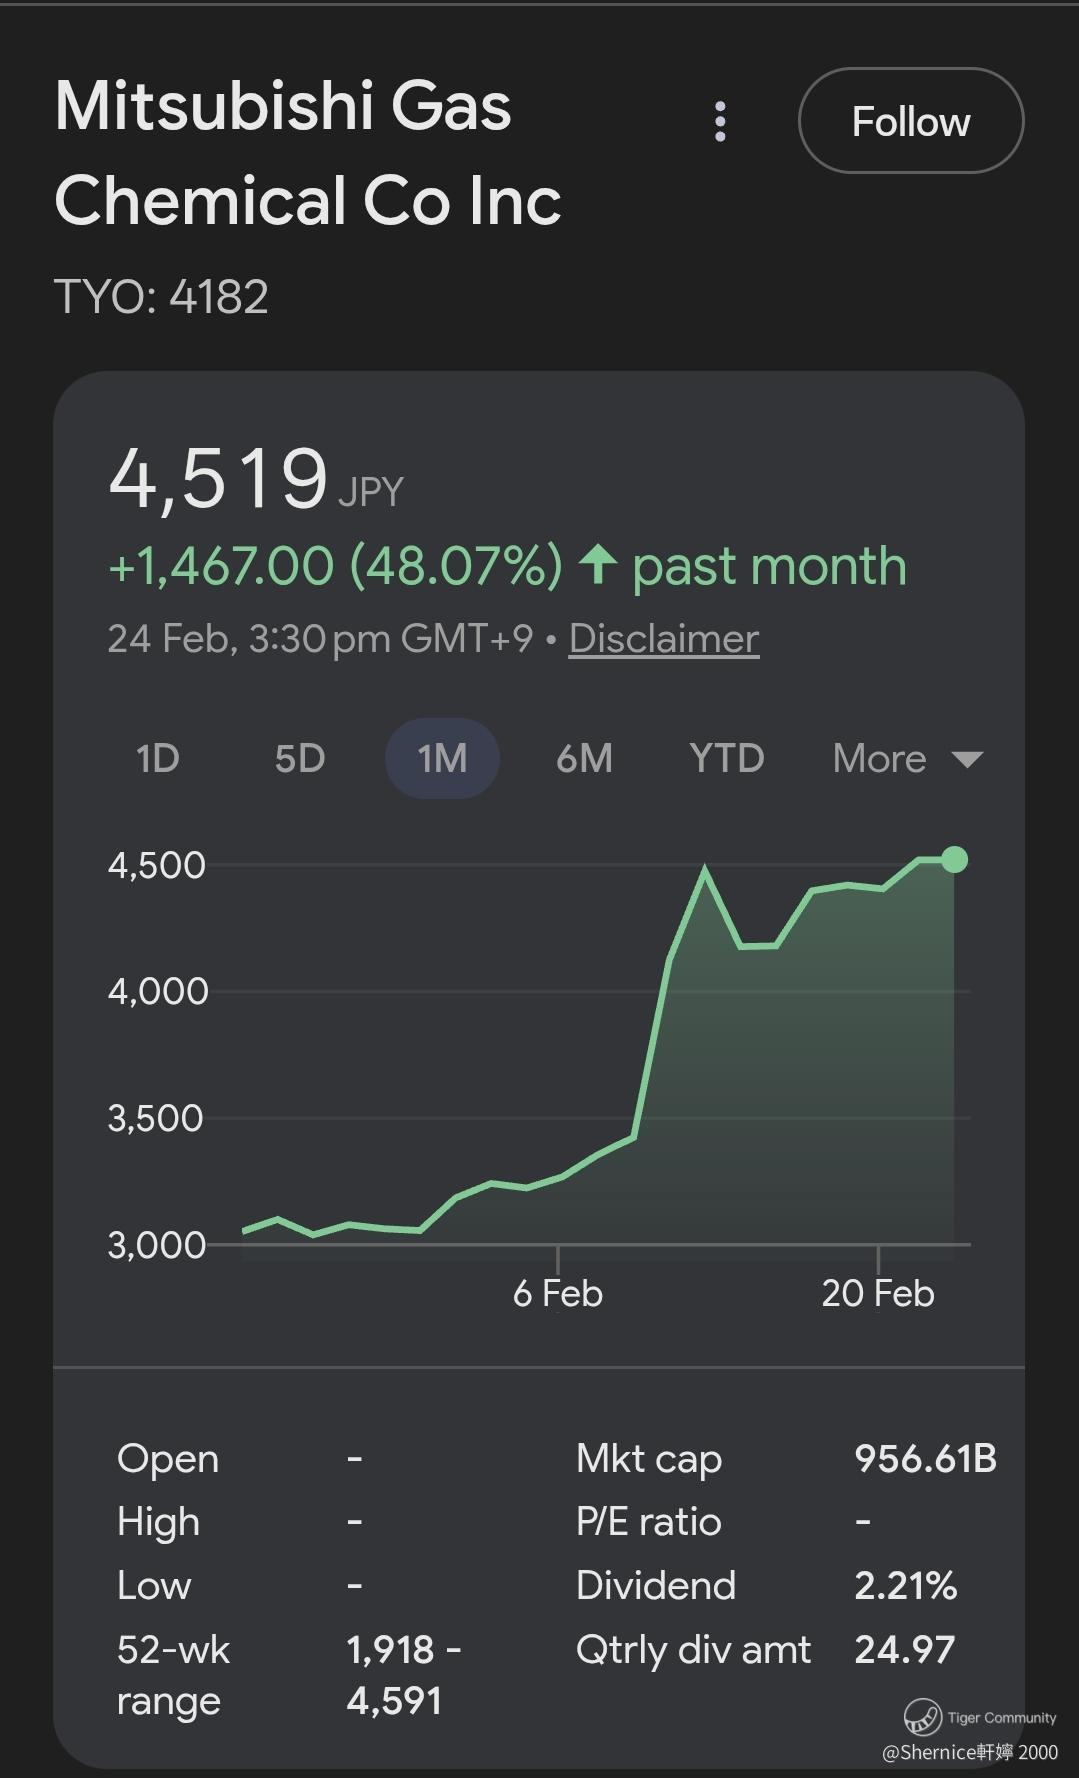Switch to the 1D chart range
This screenshot has width=1079, height=1778.
pos(158,758)
